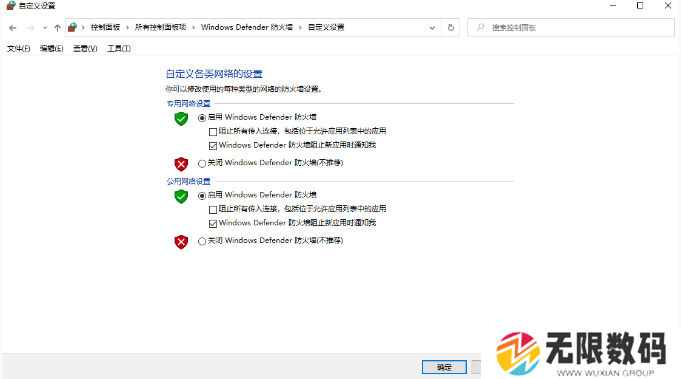The height and width of the screenshot is (379, 681).
Task: Minimize the 自定义设置 window
Action: (x=613, y=6)
